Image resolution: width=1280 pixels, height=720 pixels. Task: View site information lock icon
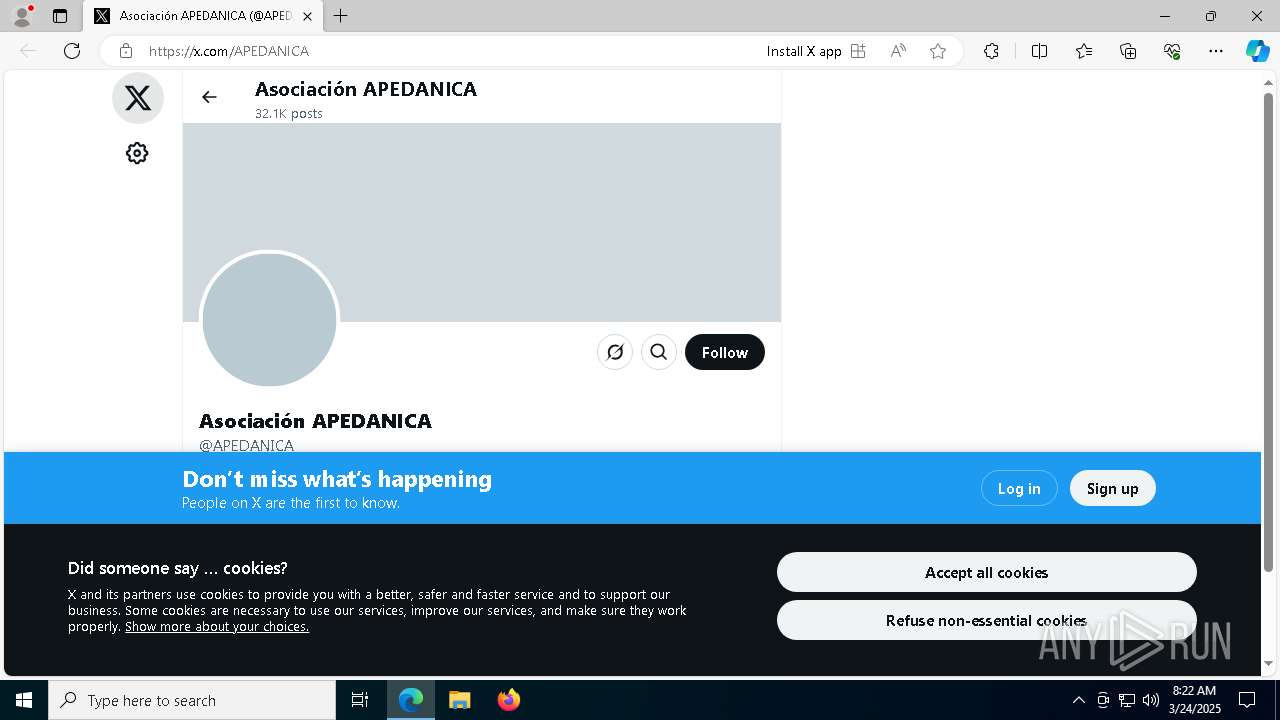[x=126, y=51]
